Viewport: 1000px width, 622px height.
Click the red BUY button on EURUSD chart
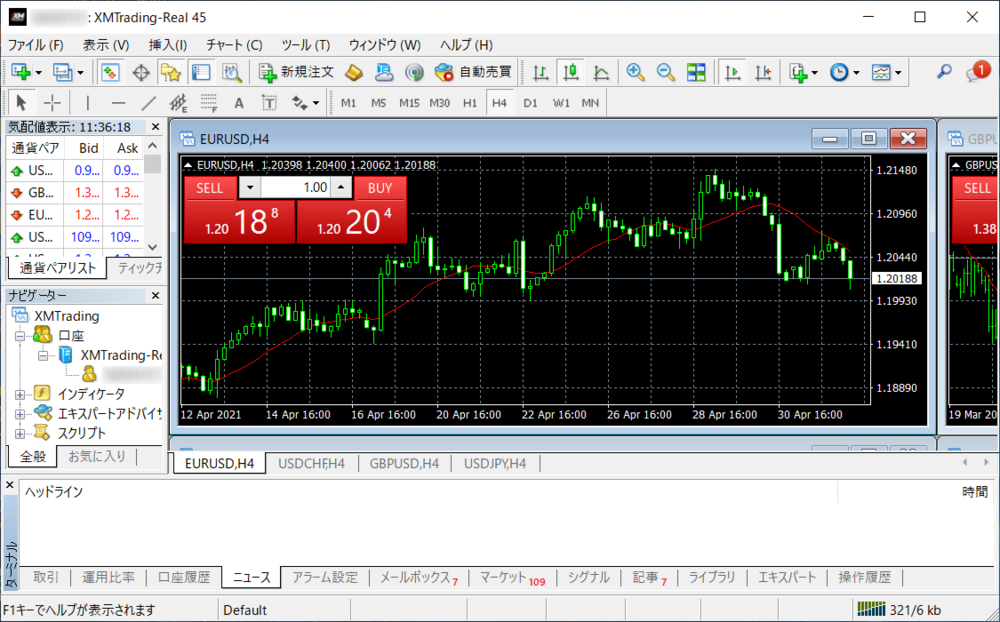380,188
